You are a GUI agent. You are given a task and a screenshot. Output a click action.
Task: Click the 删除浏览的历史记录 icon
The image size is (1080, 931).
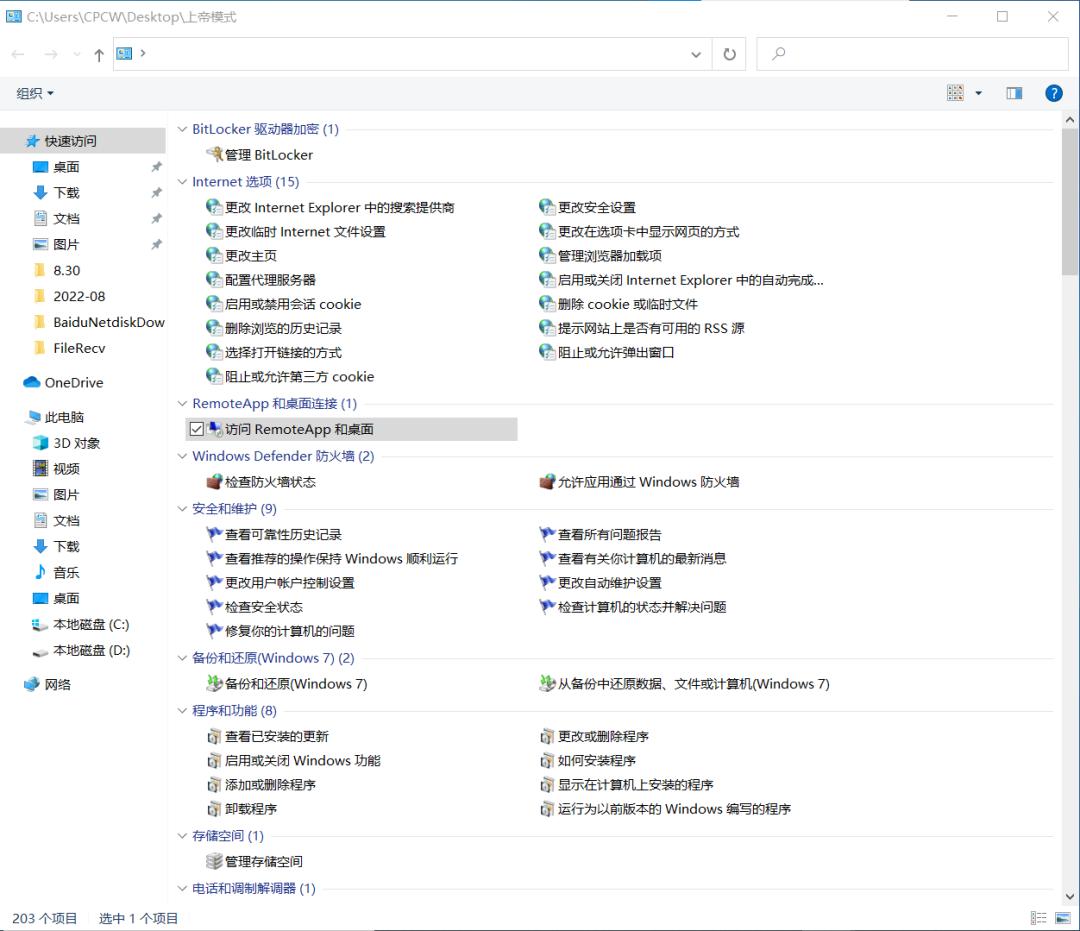(x=214, y=328)
